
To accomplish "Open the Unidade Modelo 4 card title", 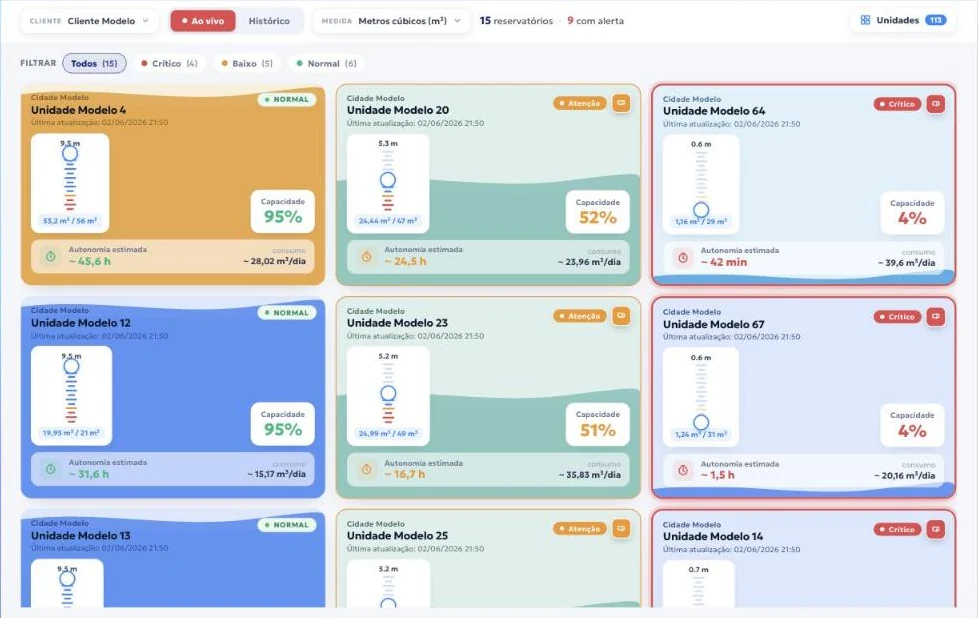I will coord(79,110).
